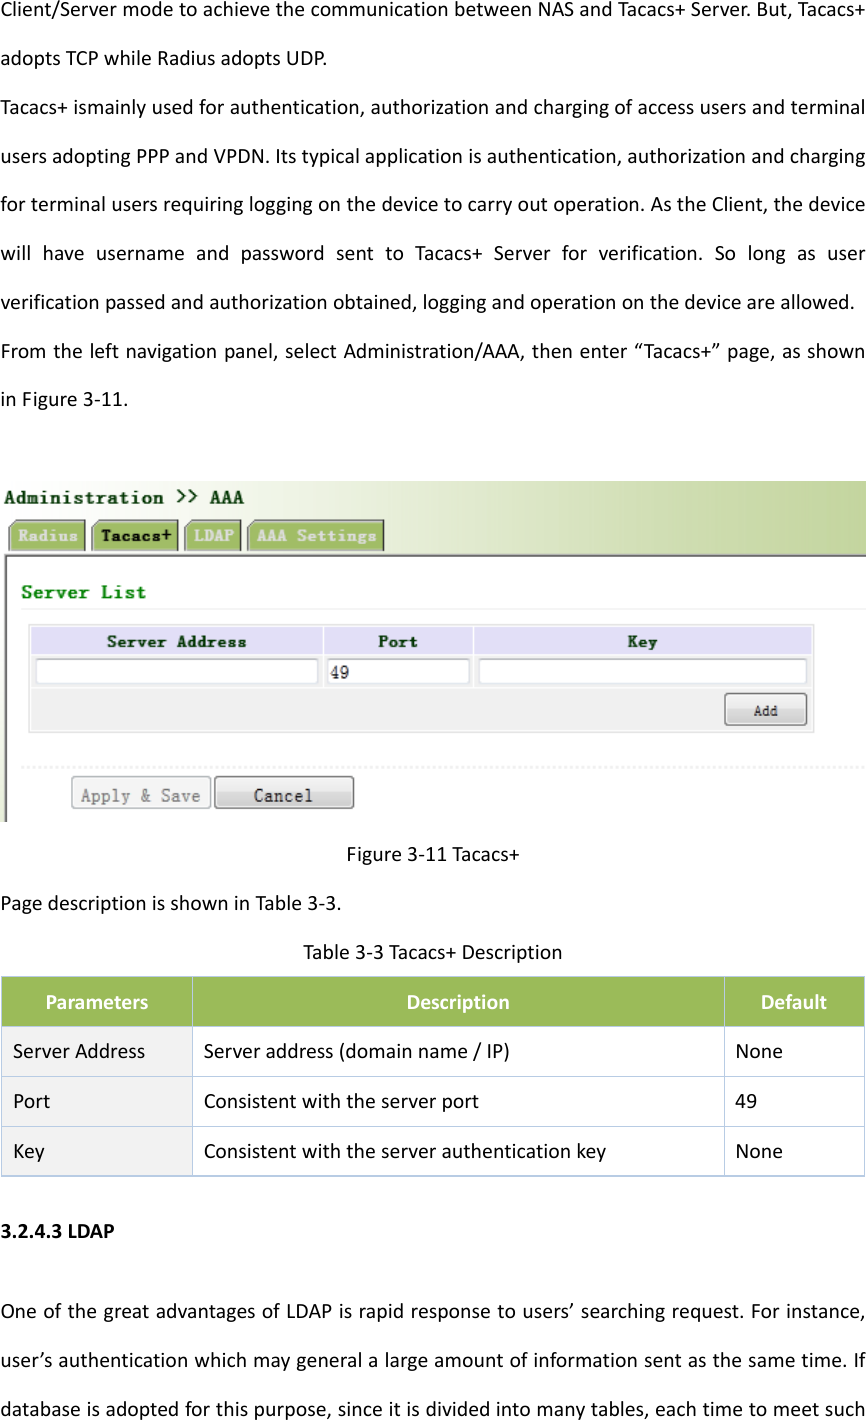Select the Tacacs+ tab

click(x=136, y=536)
